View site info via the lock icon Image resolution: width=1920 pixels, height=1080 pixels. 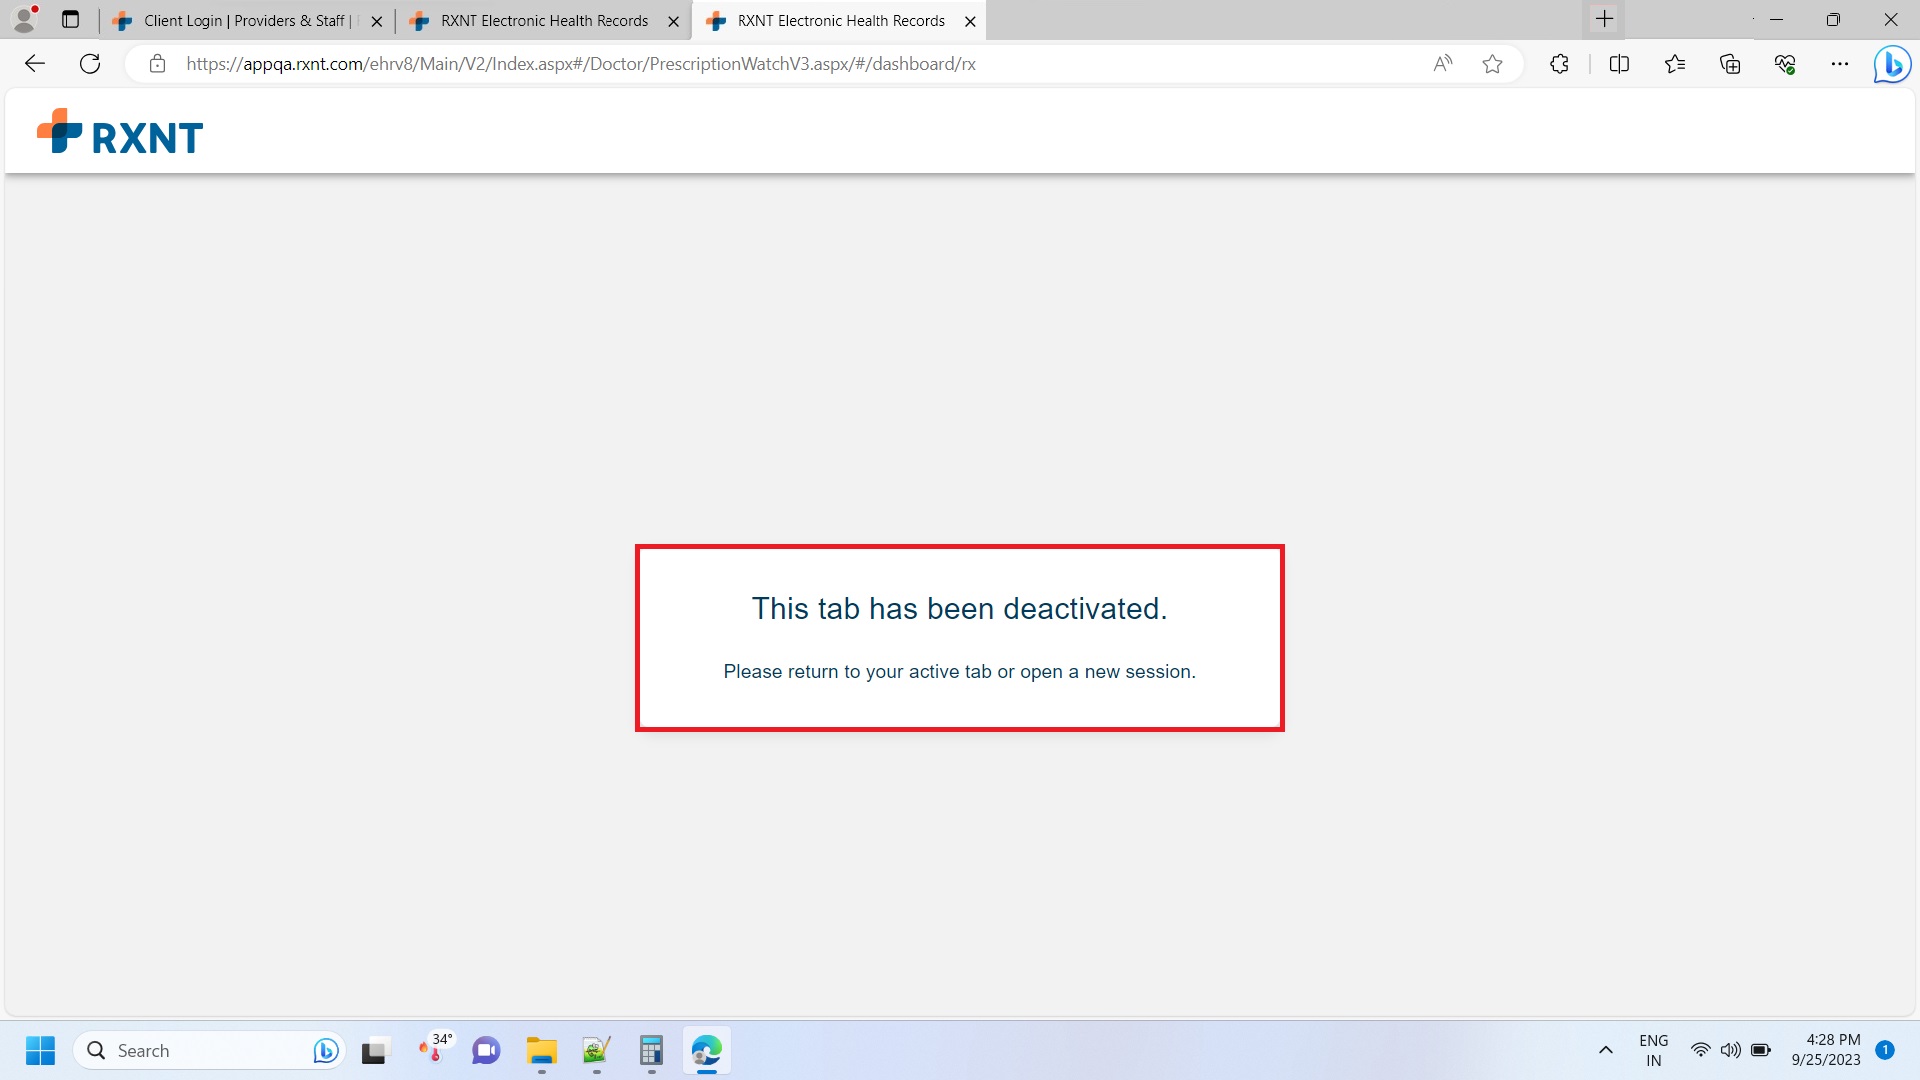point(157,64)
